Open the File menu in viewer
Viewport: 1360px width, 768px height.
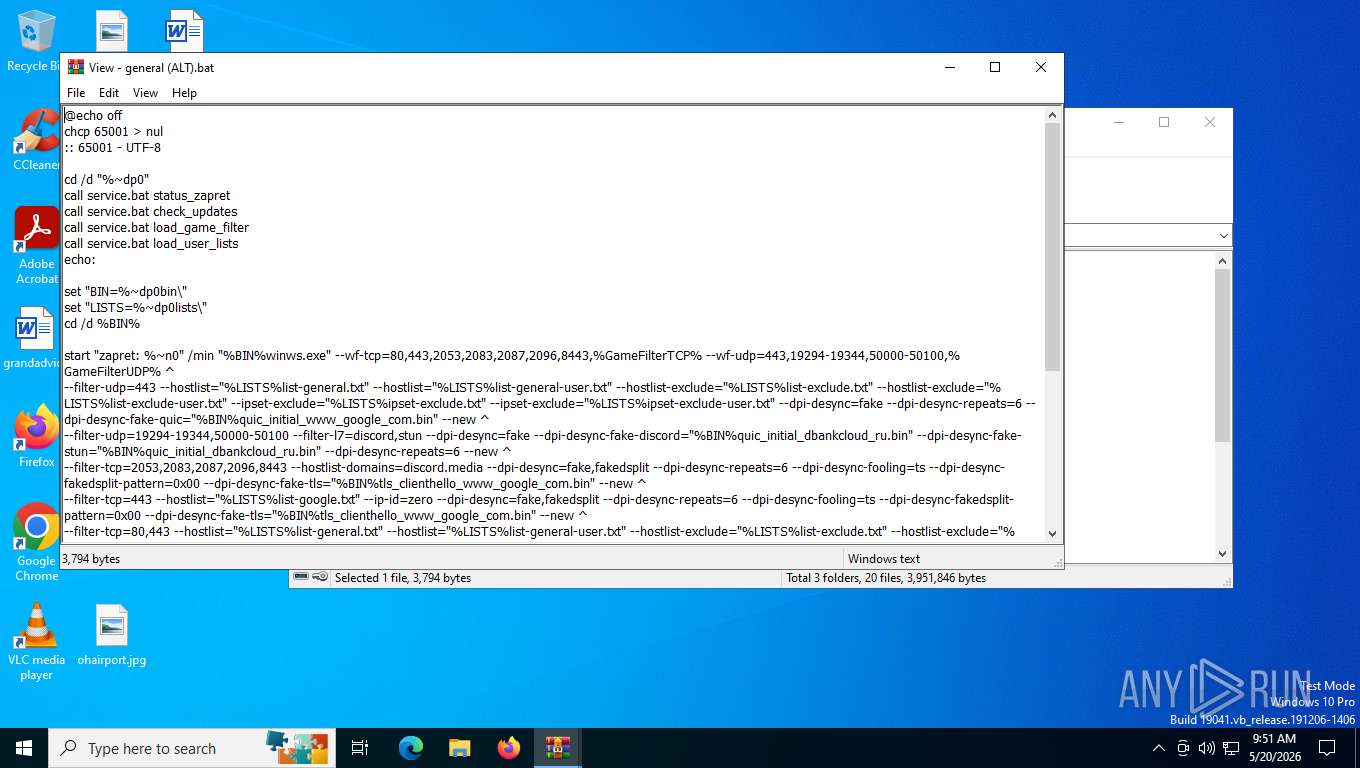(76, 92)
